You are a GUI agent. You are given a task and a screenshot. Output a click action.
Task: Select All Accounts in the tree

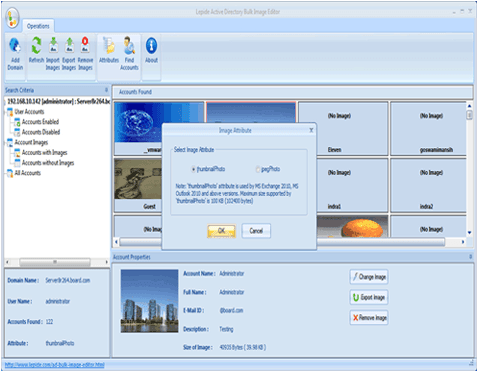(28, 173)
